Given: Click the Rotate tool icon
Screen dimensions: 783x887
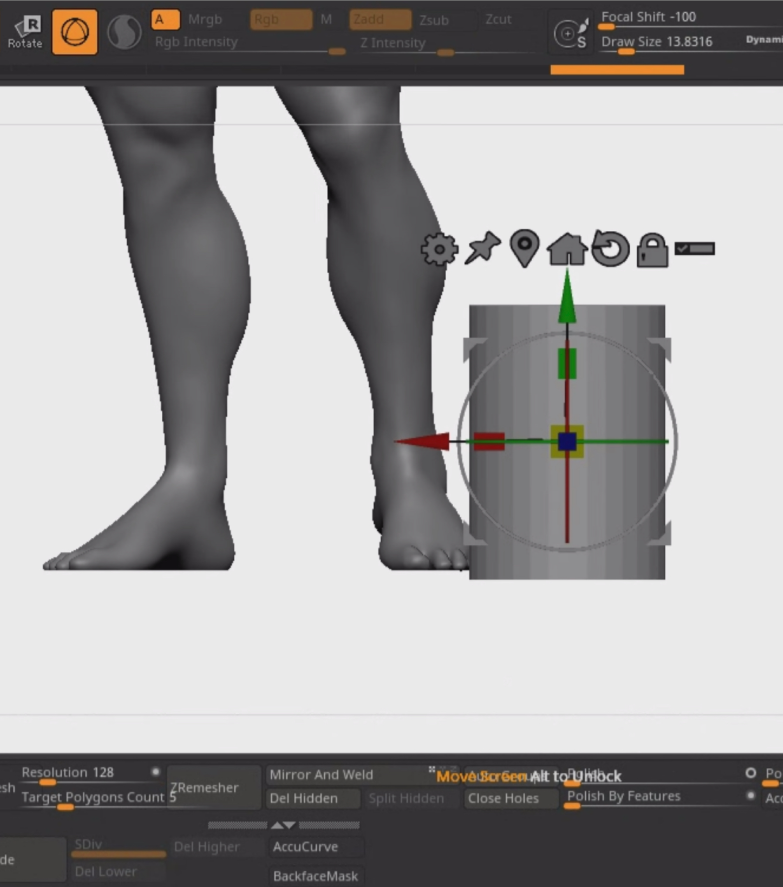Looking at the screenshot, I should (x=25, y=32).
